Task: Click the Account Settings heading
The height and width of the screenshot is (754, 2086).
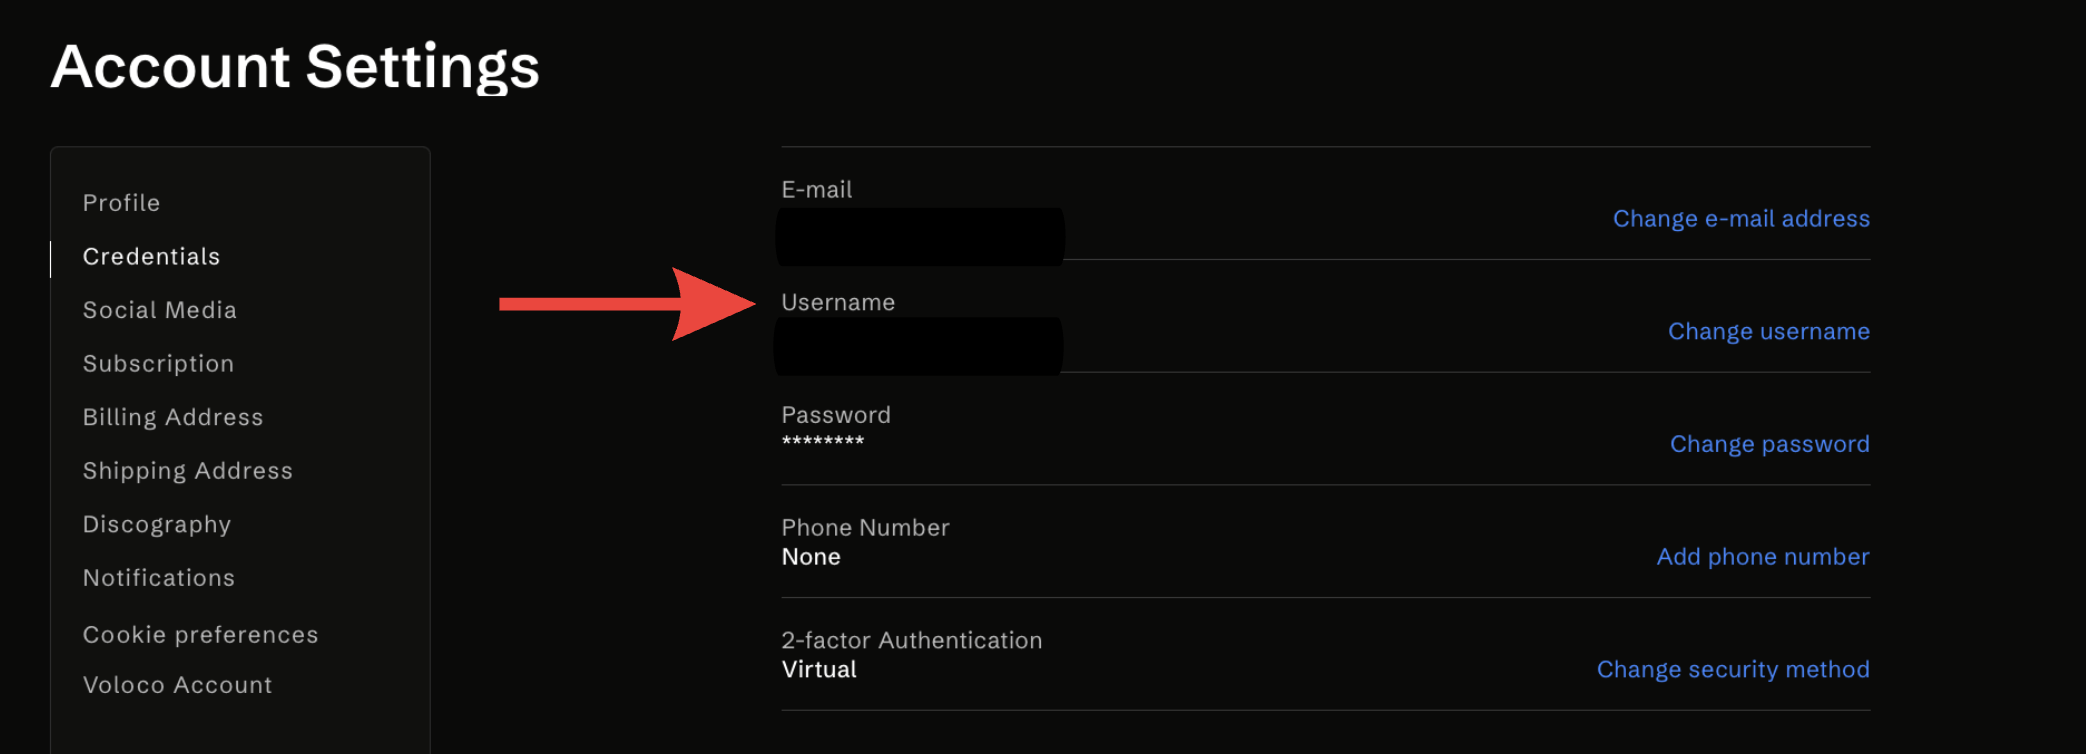Action: tap(295, 67)
